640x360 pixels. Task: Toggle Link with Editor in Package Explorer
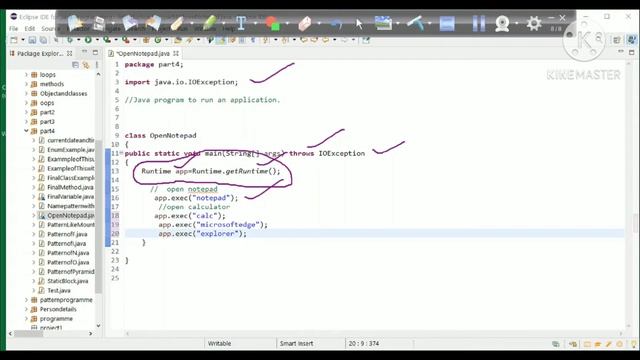pos(86,64)
